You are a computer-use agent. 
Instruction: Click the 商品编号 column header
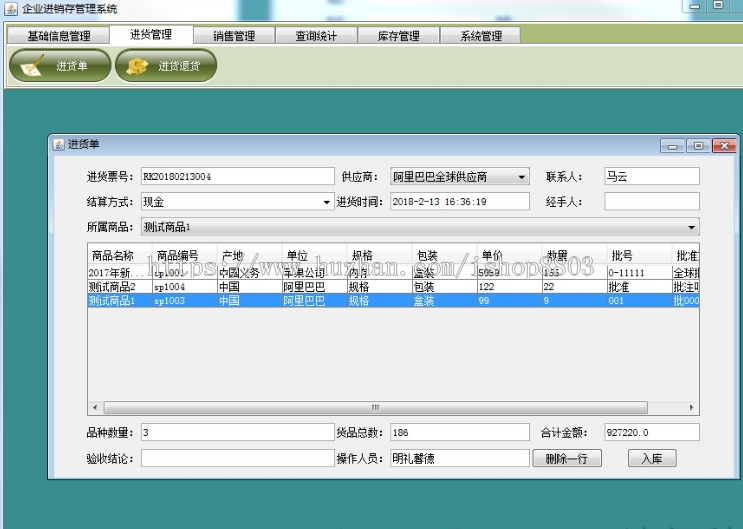click(184, 256)
